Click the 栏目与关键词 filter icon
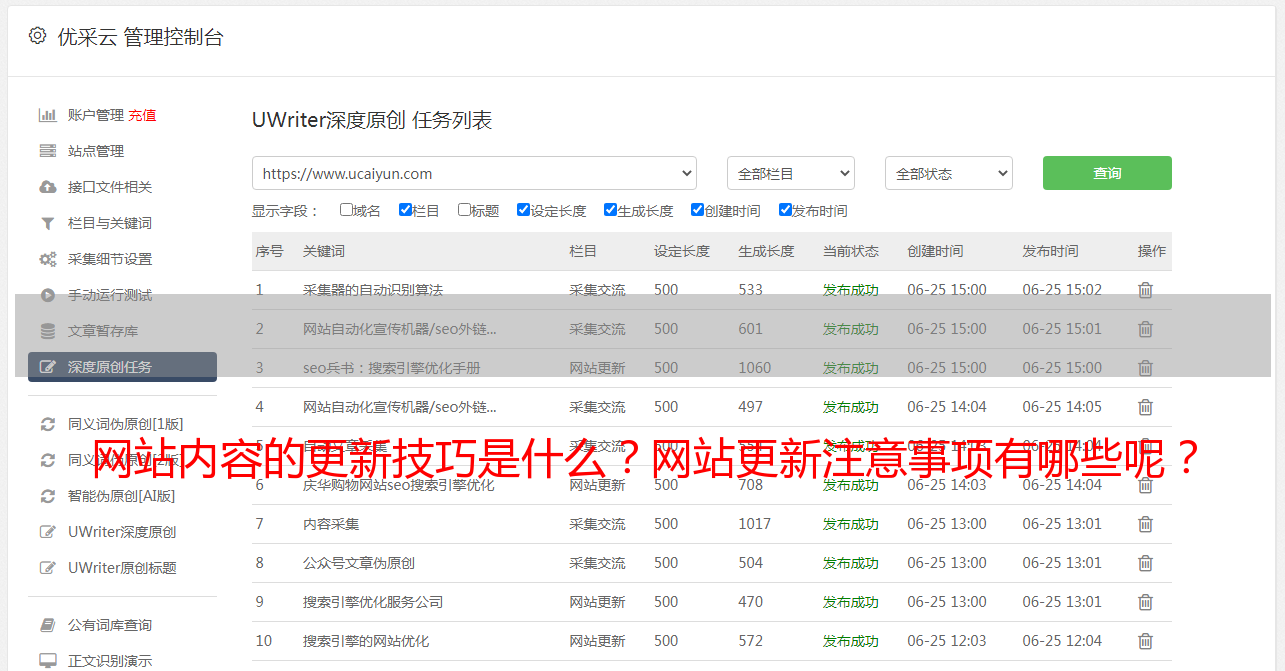The image size is (1285, 671). (47, 223)
